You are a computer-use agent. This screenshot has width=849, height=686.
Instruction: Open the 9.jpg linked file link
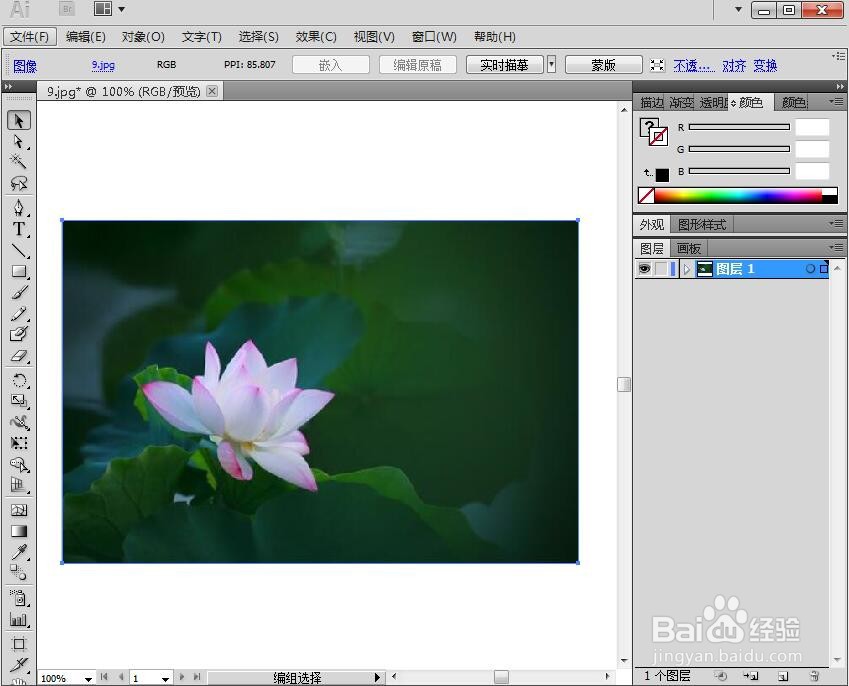coord(103,65)
